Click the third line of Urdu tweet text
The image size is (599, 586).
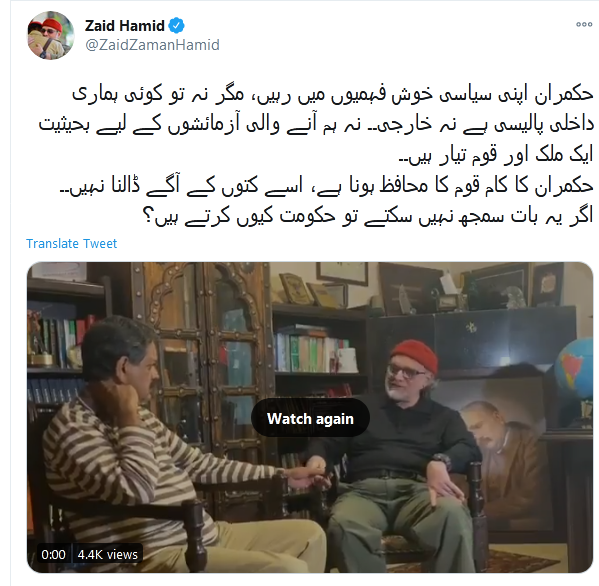coord(496,155)
